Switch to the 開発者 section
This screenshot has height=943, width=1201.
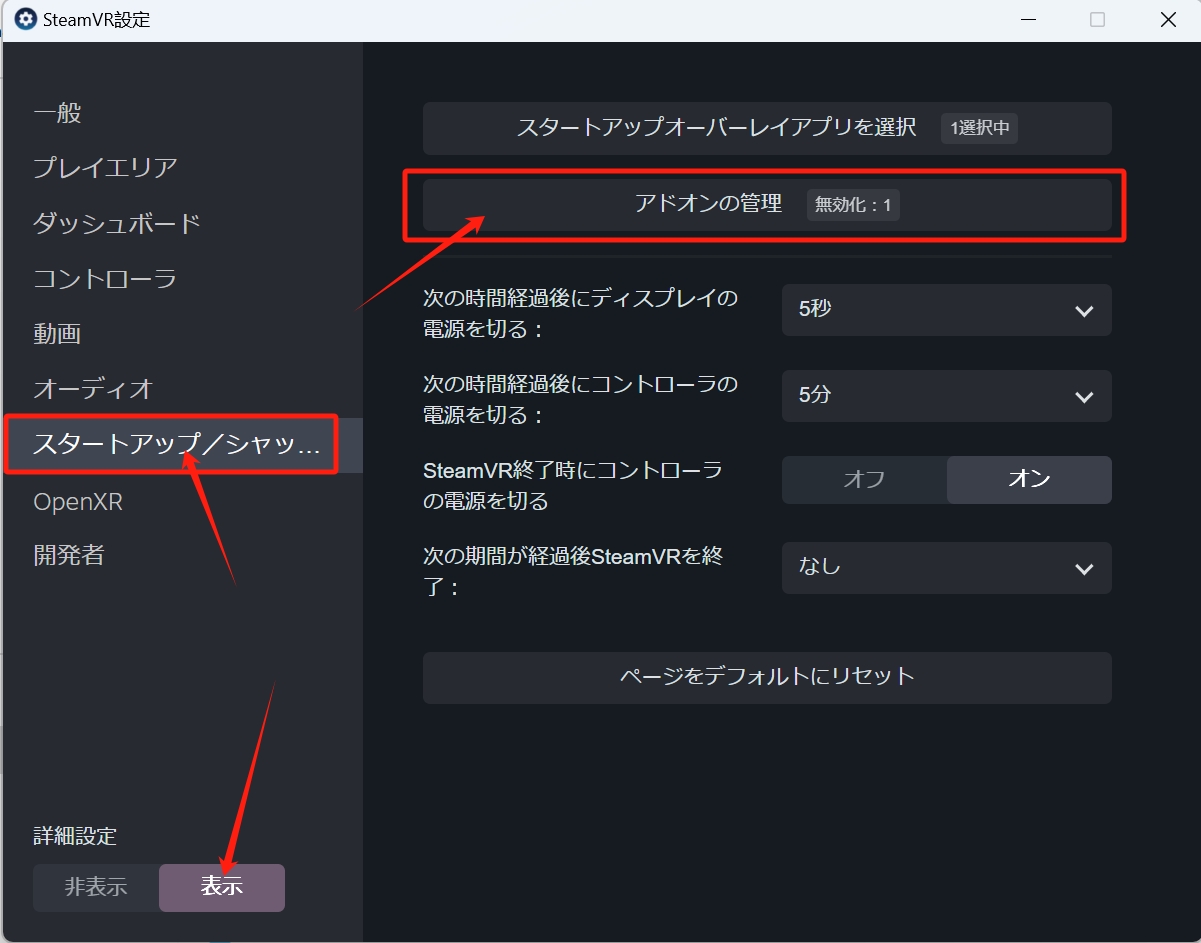click(x=69, y=556)
